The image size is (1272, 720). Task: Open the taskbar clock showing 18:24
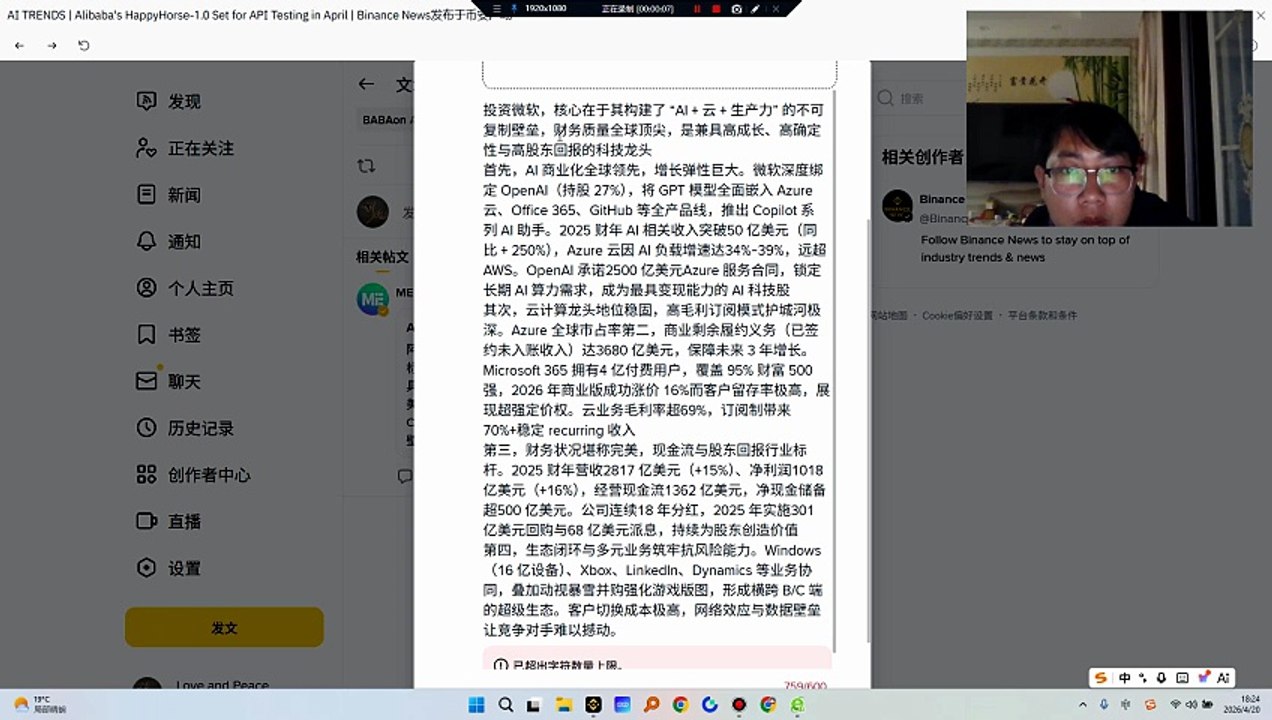tap(1243, 704)
